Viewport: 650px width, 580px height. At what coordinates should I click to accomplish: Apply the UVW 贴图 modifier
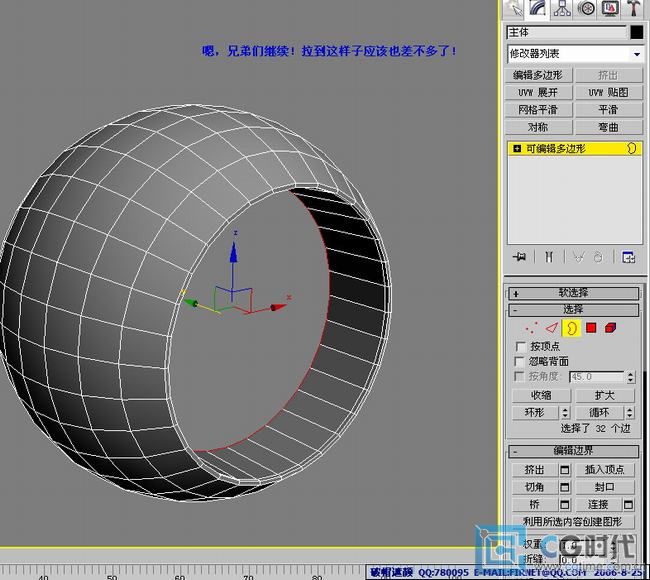tap(609, 92)
